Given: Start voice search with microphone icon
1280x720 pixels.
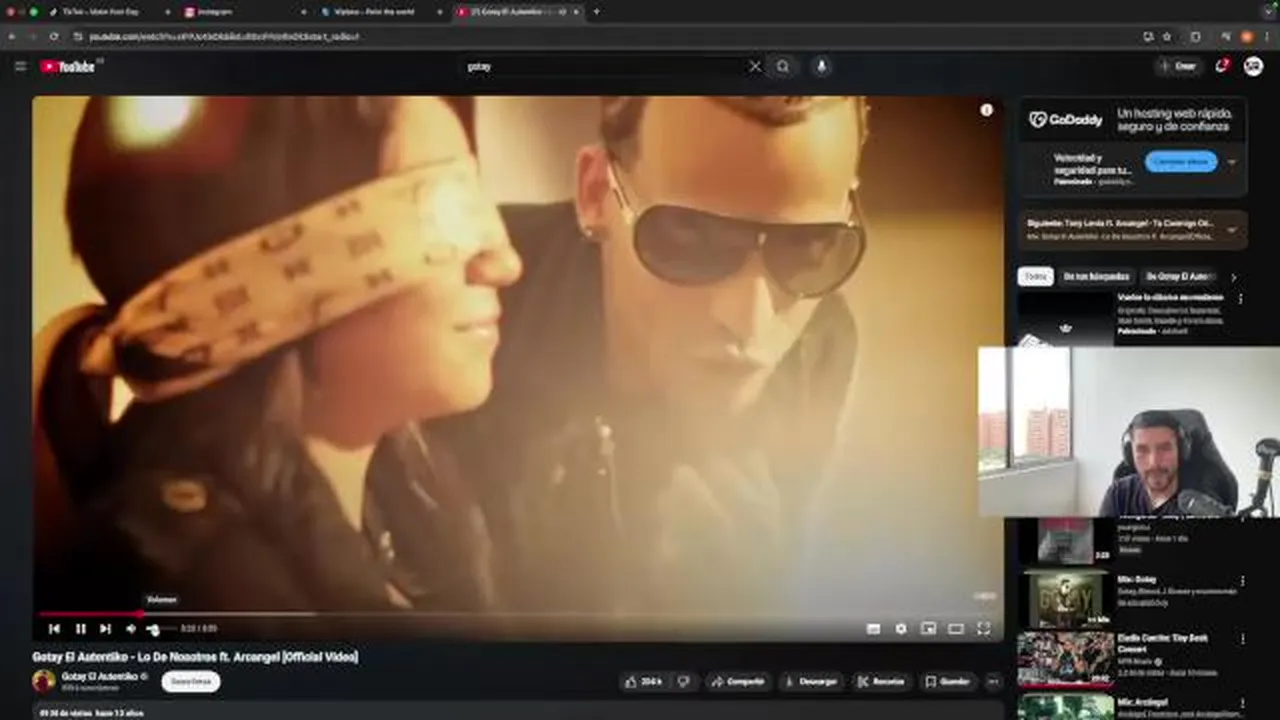Looking at the screenshot, I should [x=821, y=66].
